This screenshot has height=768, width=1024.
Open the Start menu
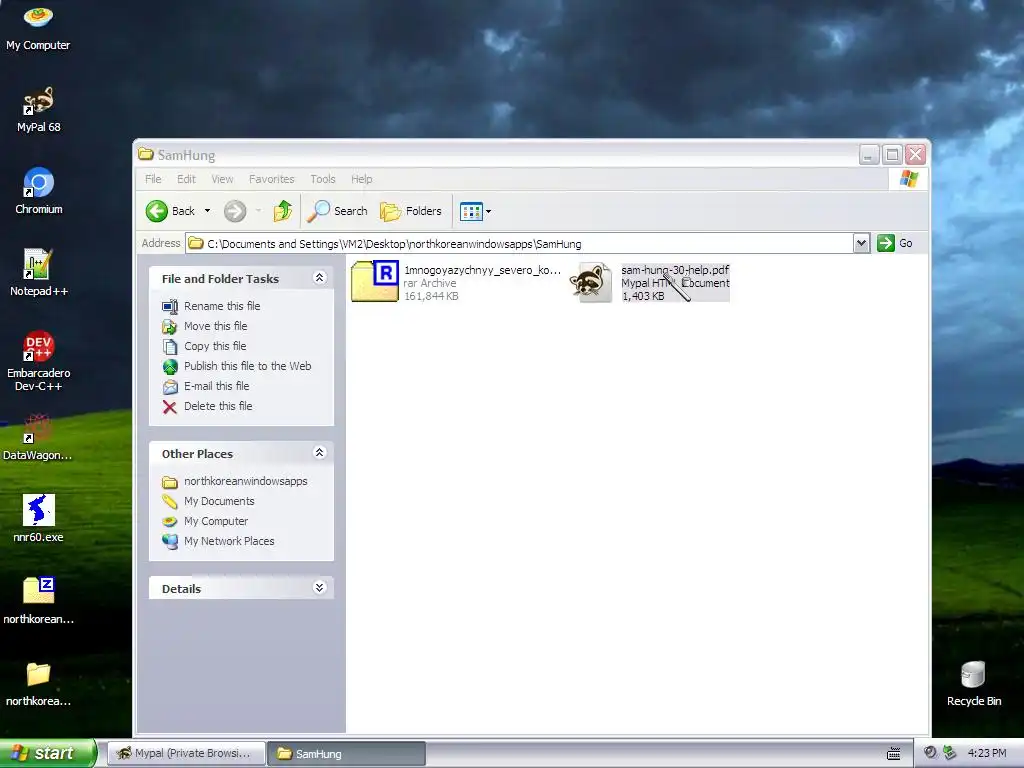47,753
